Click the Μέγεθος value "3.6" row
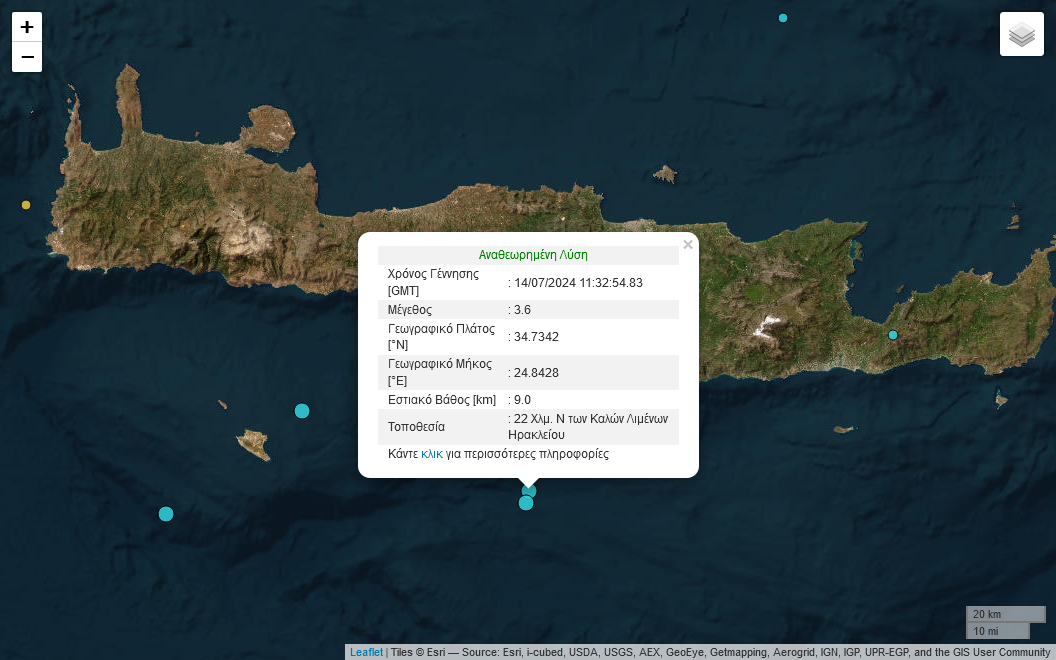 click(521, 309)
